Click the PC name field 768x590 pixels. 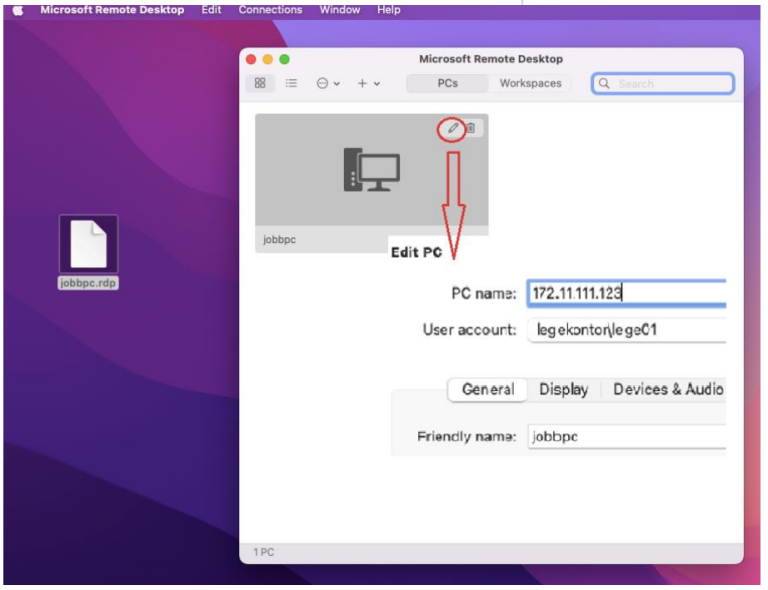[x=626, y=294]
